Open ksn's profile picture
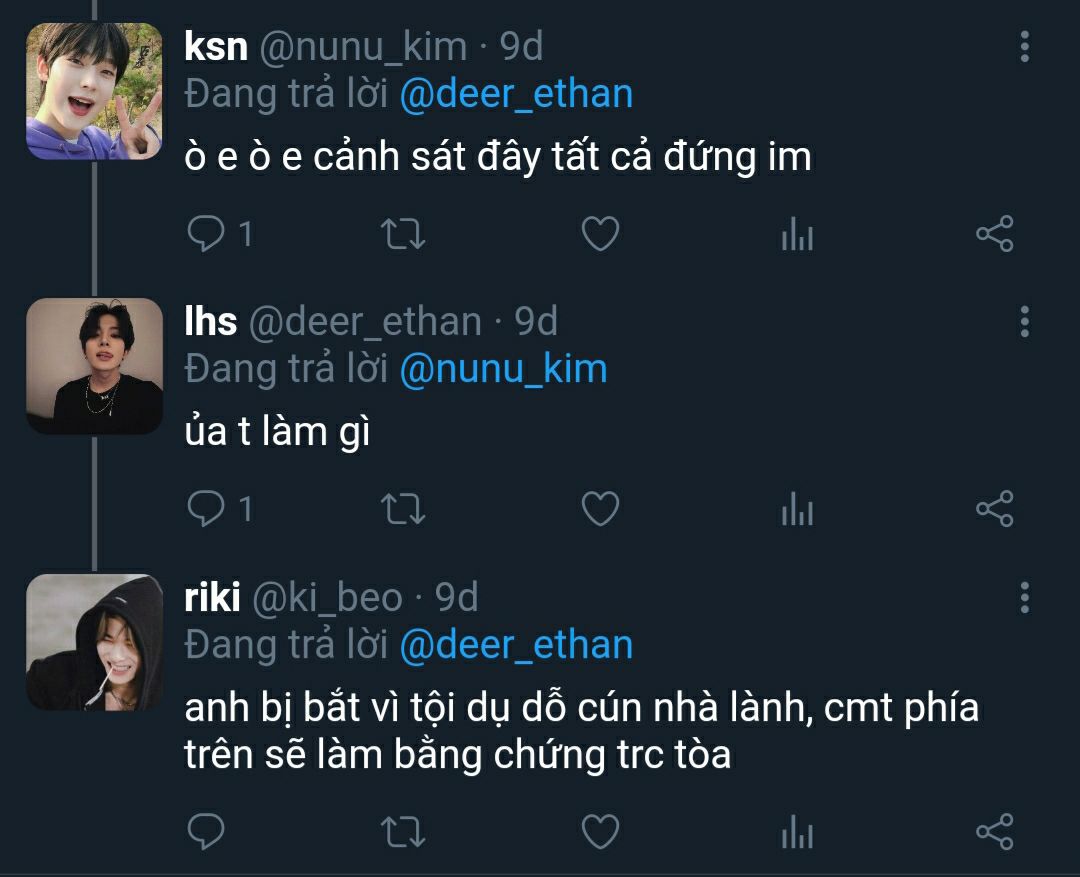Image resolution: width=1080 pixels, height=877 pixels. click(x=94, y=92)
